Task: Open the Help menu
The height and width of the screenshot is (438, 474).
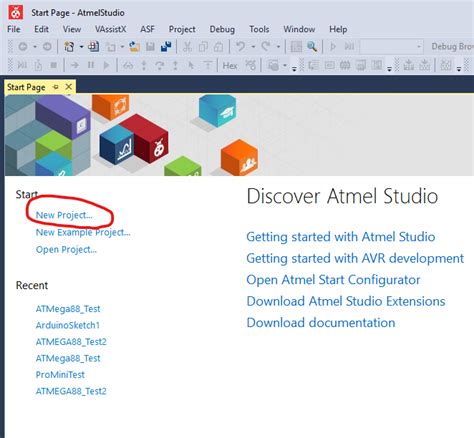Action: click(338, 29)
